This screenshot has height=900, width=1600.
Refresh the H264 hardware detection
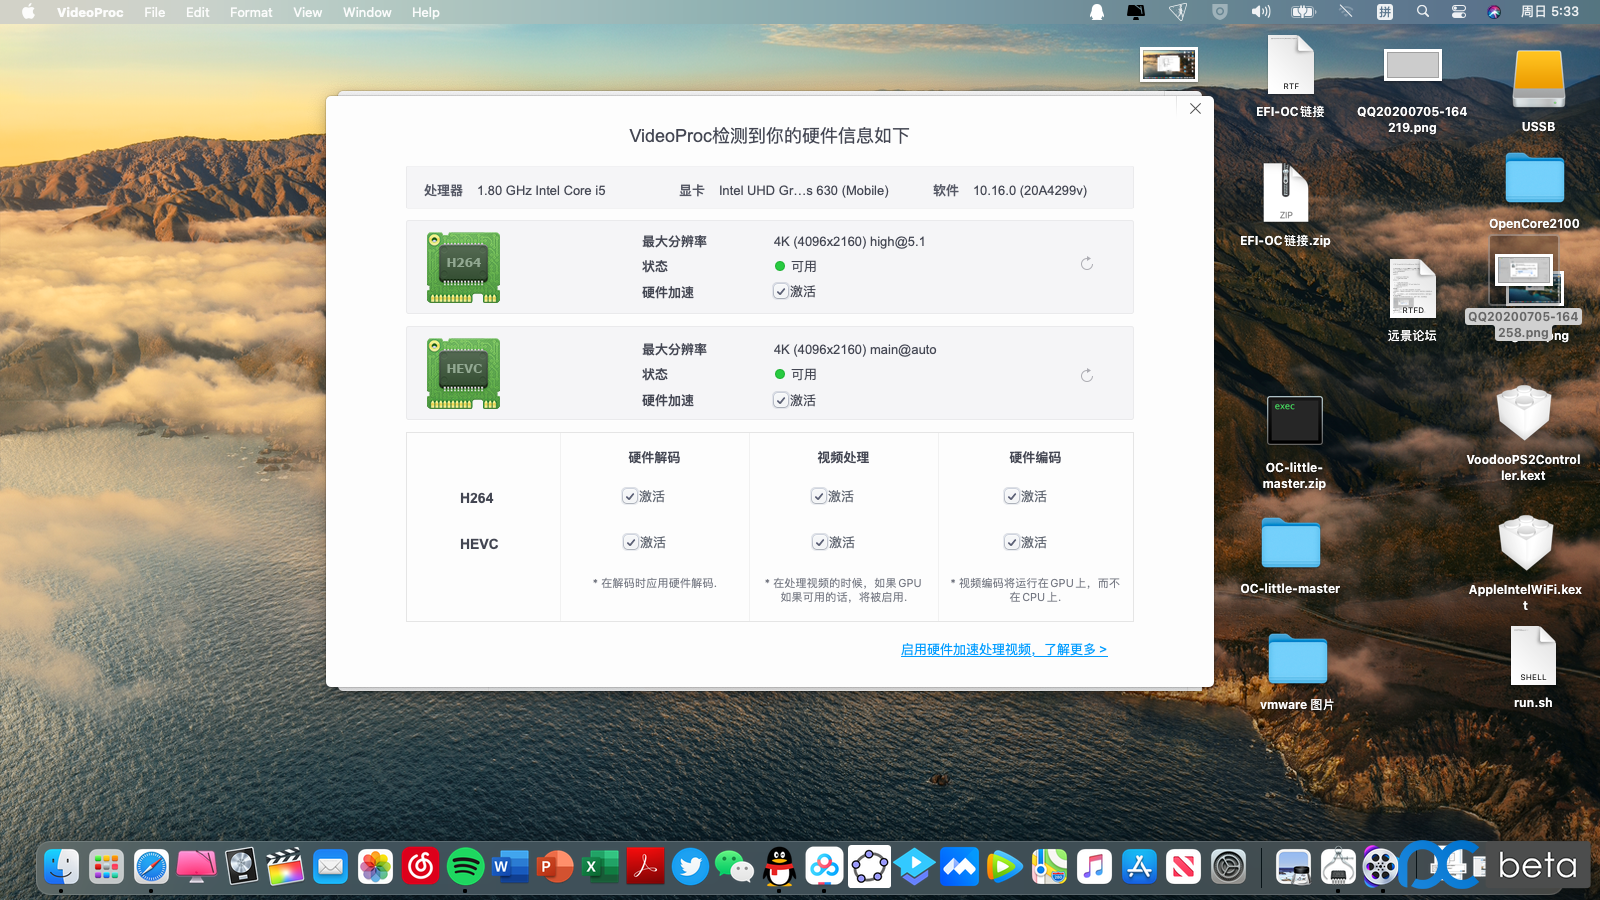tap(1086, 264)
